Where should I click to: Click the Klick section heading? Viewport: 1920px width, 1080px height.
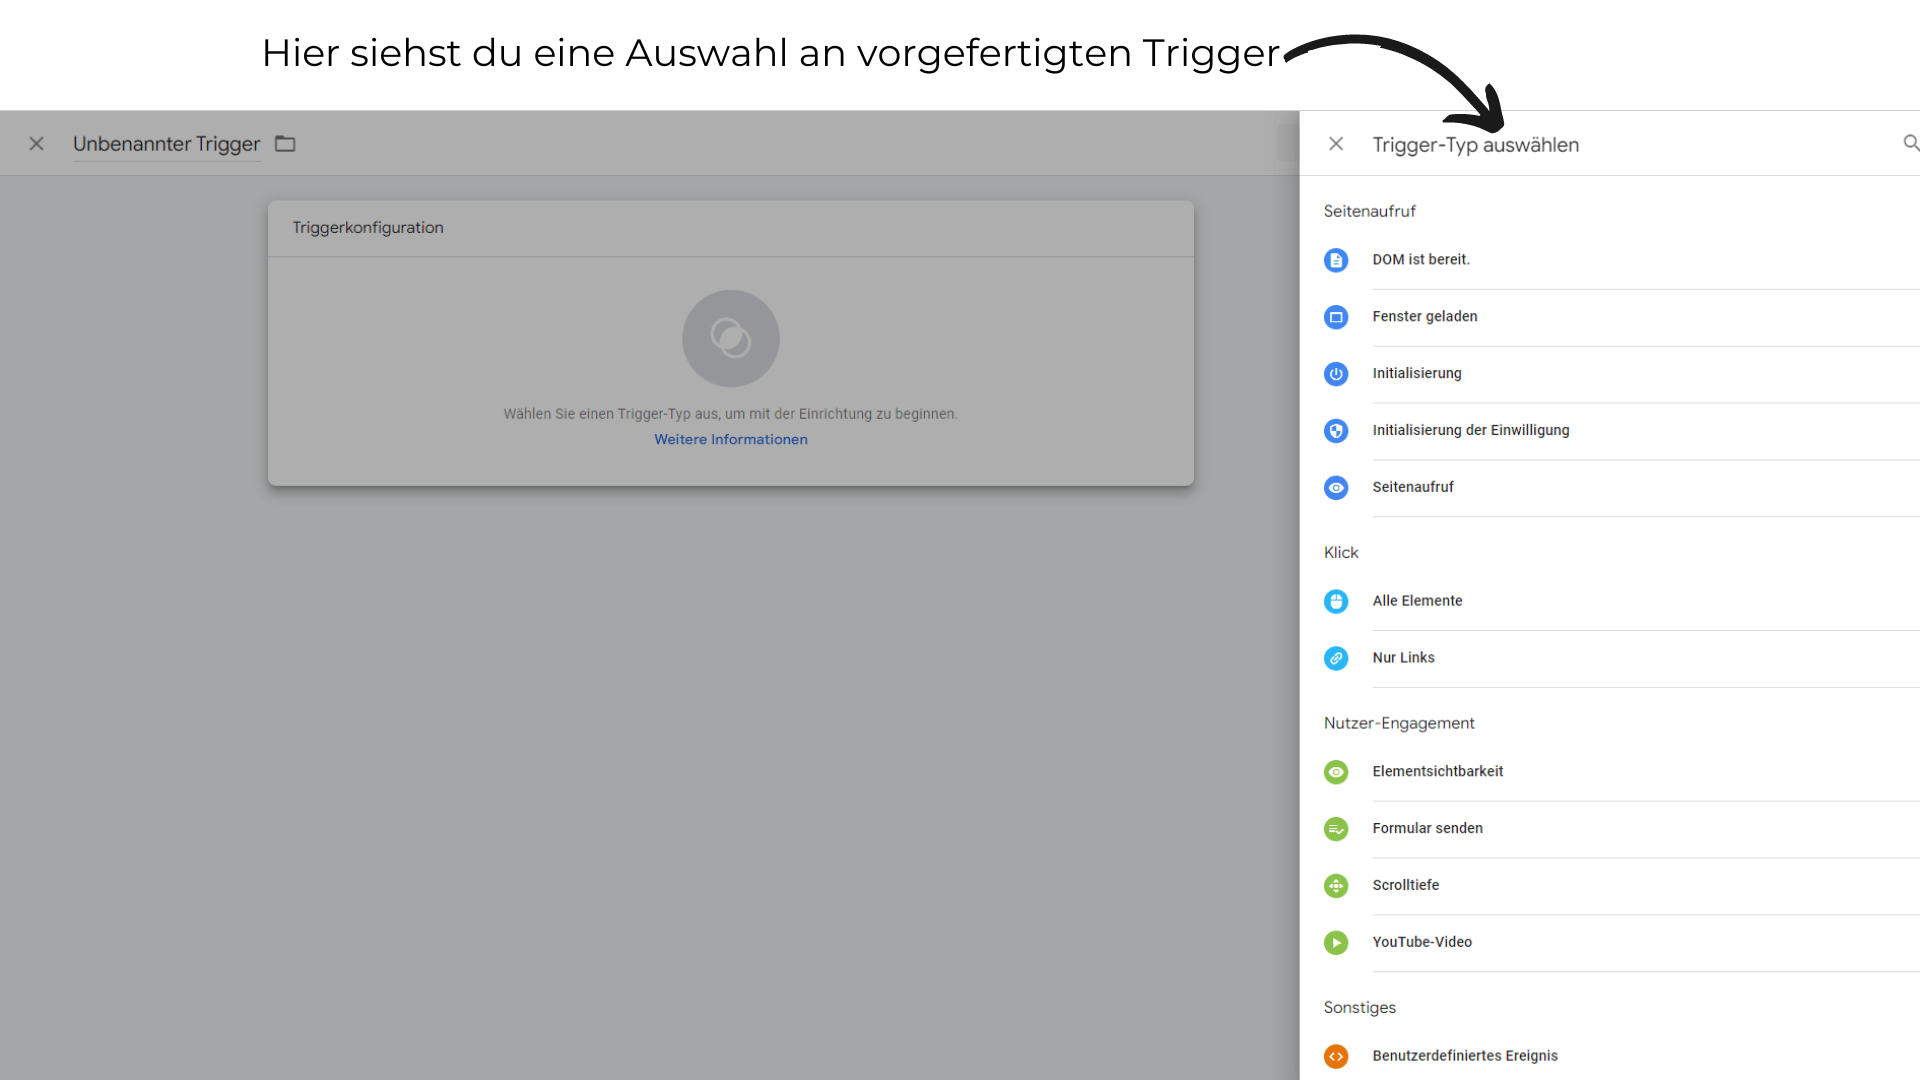(x=1341, y=553)
